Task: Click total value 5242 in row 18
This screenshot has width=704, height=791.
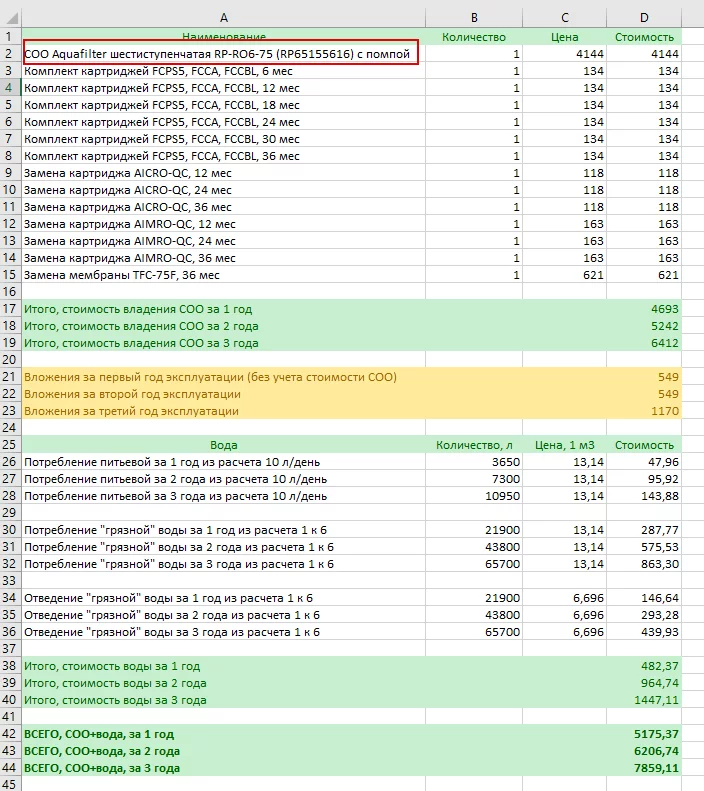Action: click(x=644, y=326)
